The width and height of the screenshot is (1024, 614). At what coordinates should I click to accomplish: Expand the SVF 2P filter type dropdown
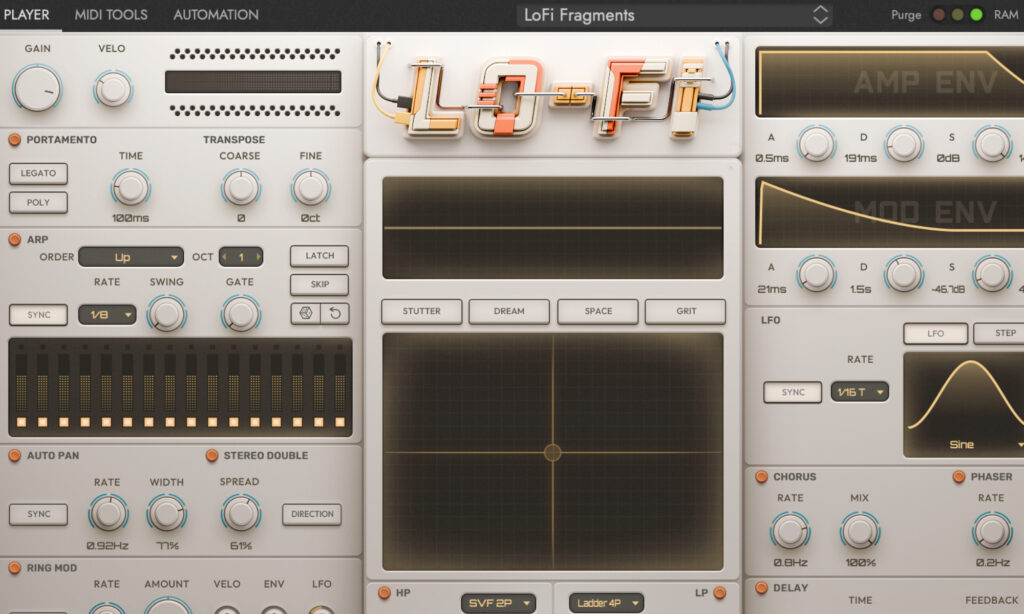tap(497, 603)
